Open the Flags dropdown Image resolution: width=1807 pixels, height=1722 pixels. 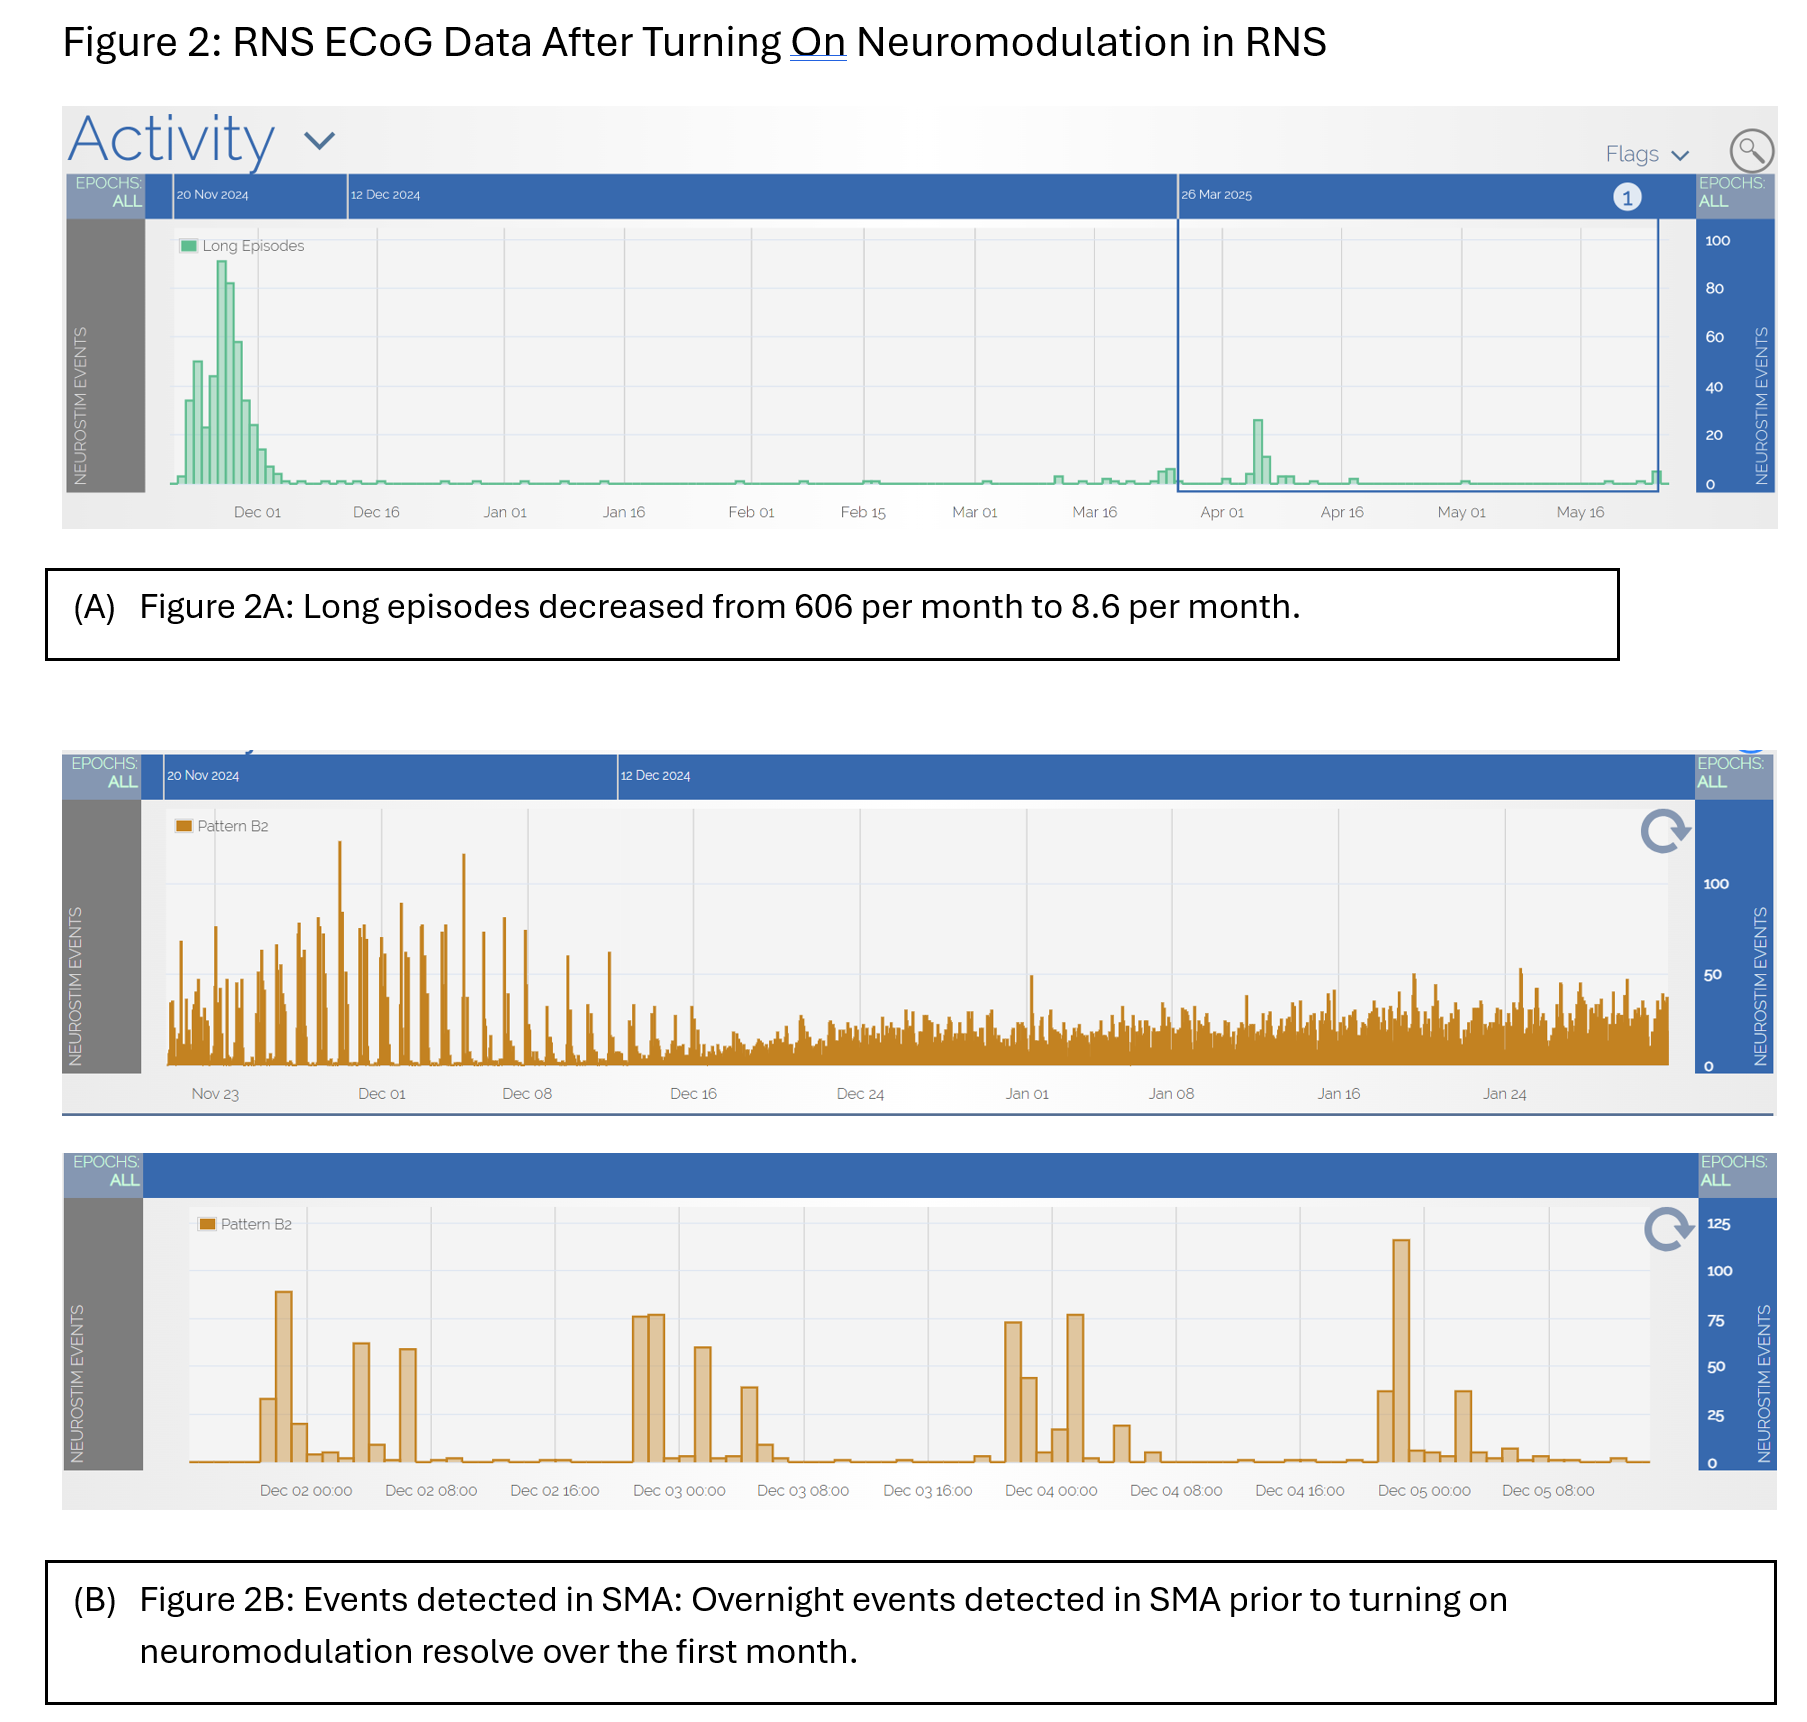pyautogui.click(x=1646, y=154)
